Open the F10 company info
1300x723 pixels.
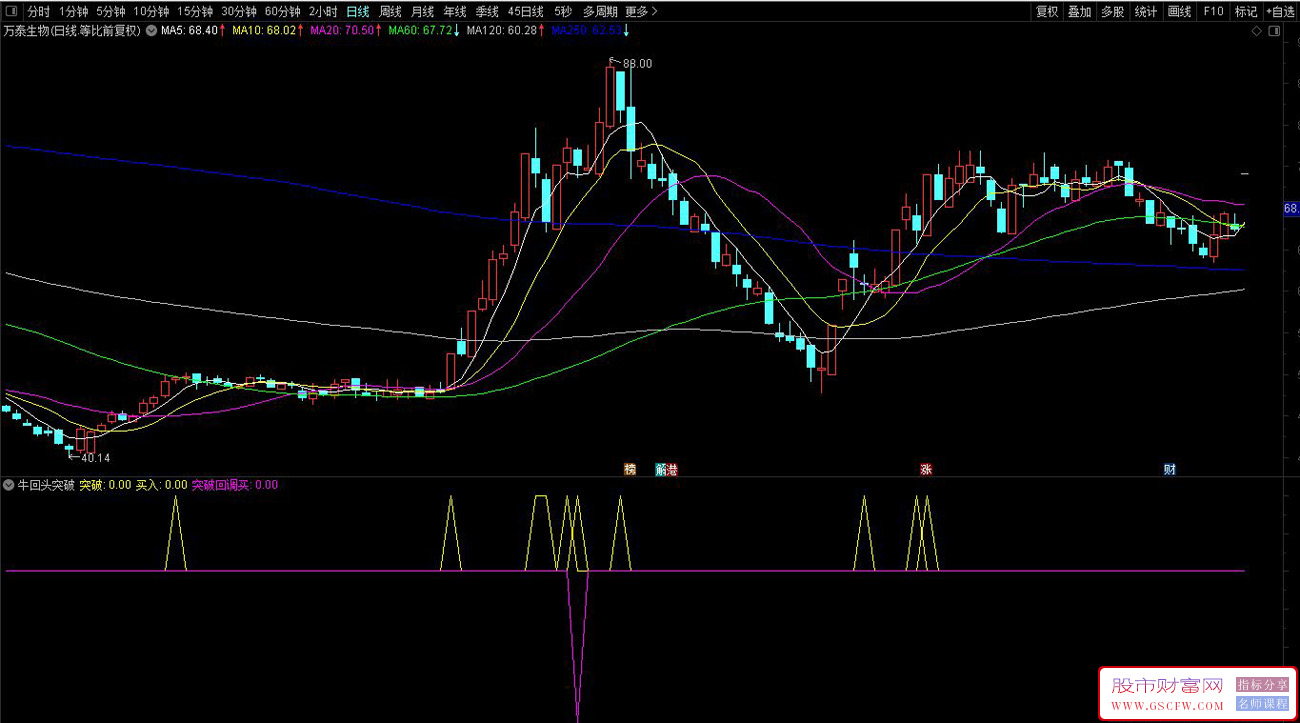click(1213, 12)
